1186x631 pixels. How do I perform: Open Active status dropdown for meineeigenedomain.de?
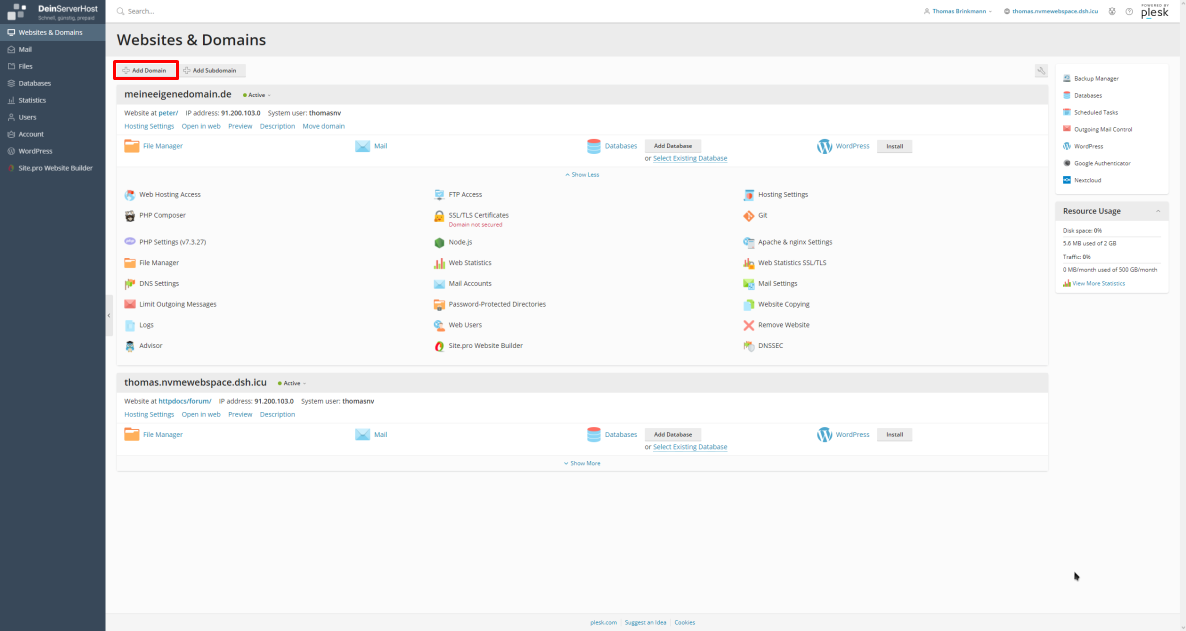click(257, 95)
